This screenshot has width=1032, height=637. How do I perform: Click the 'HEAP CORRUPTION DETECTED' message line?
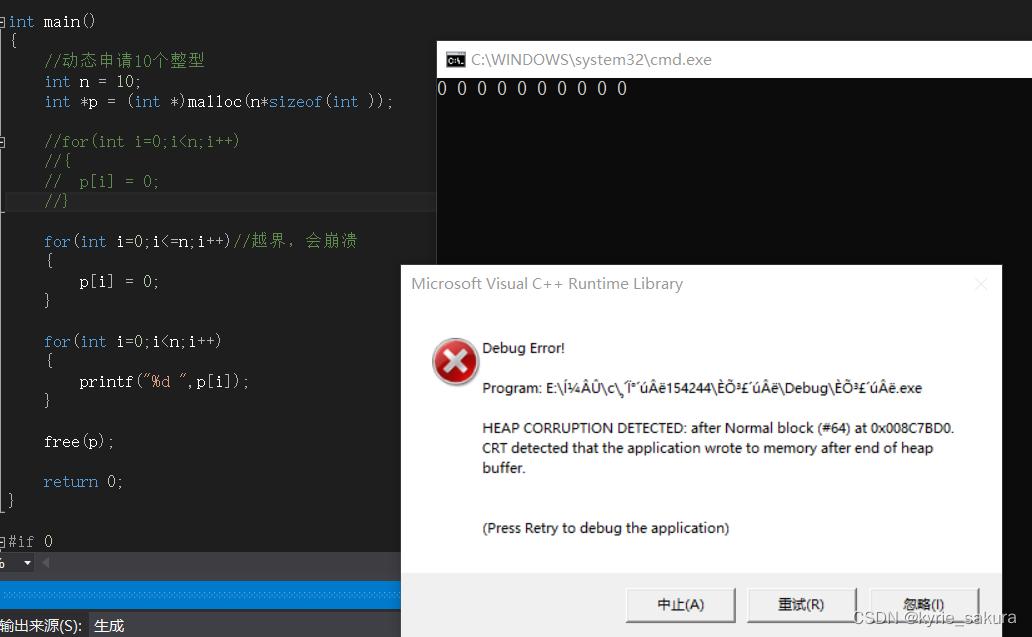[x=718, y=428]
